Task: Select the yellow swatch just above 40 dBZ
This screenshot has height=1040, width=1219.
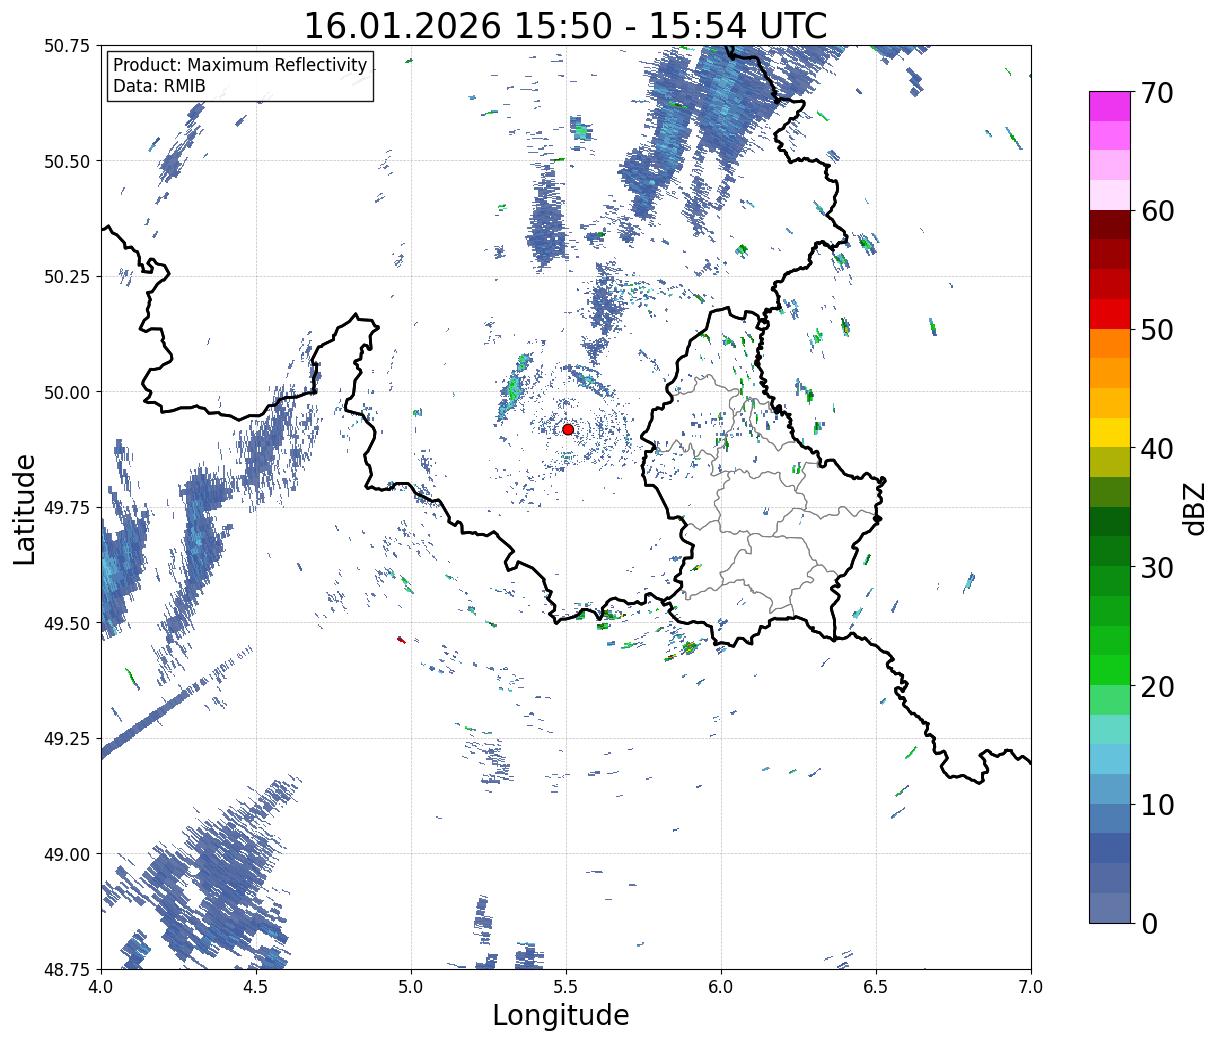Action: (x=1110, y=432)
